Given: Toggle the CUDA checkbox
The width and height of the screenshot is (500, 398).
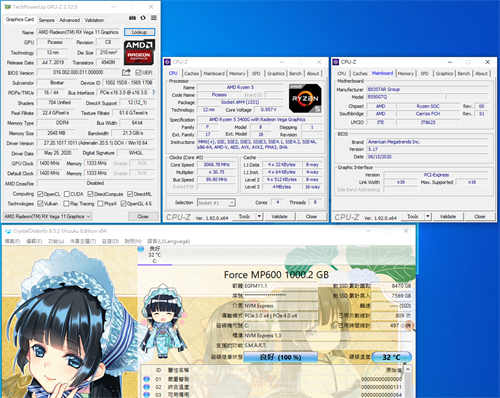Looking at the screenshot, I should pos(67,194).
